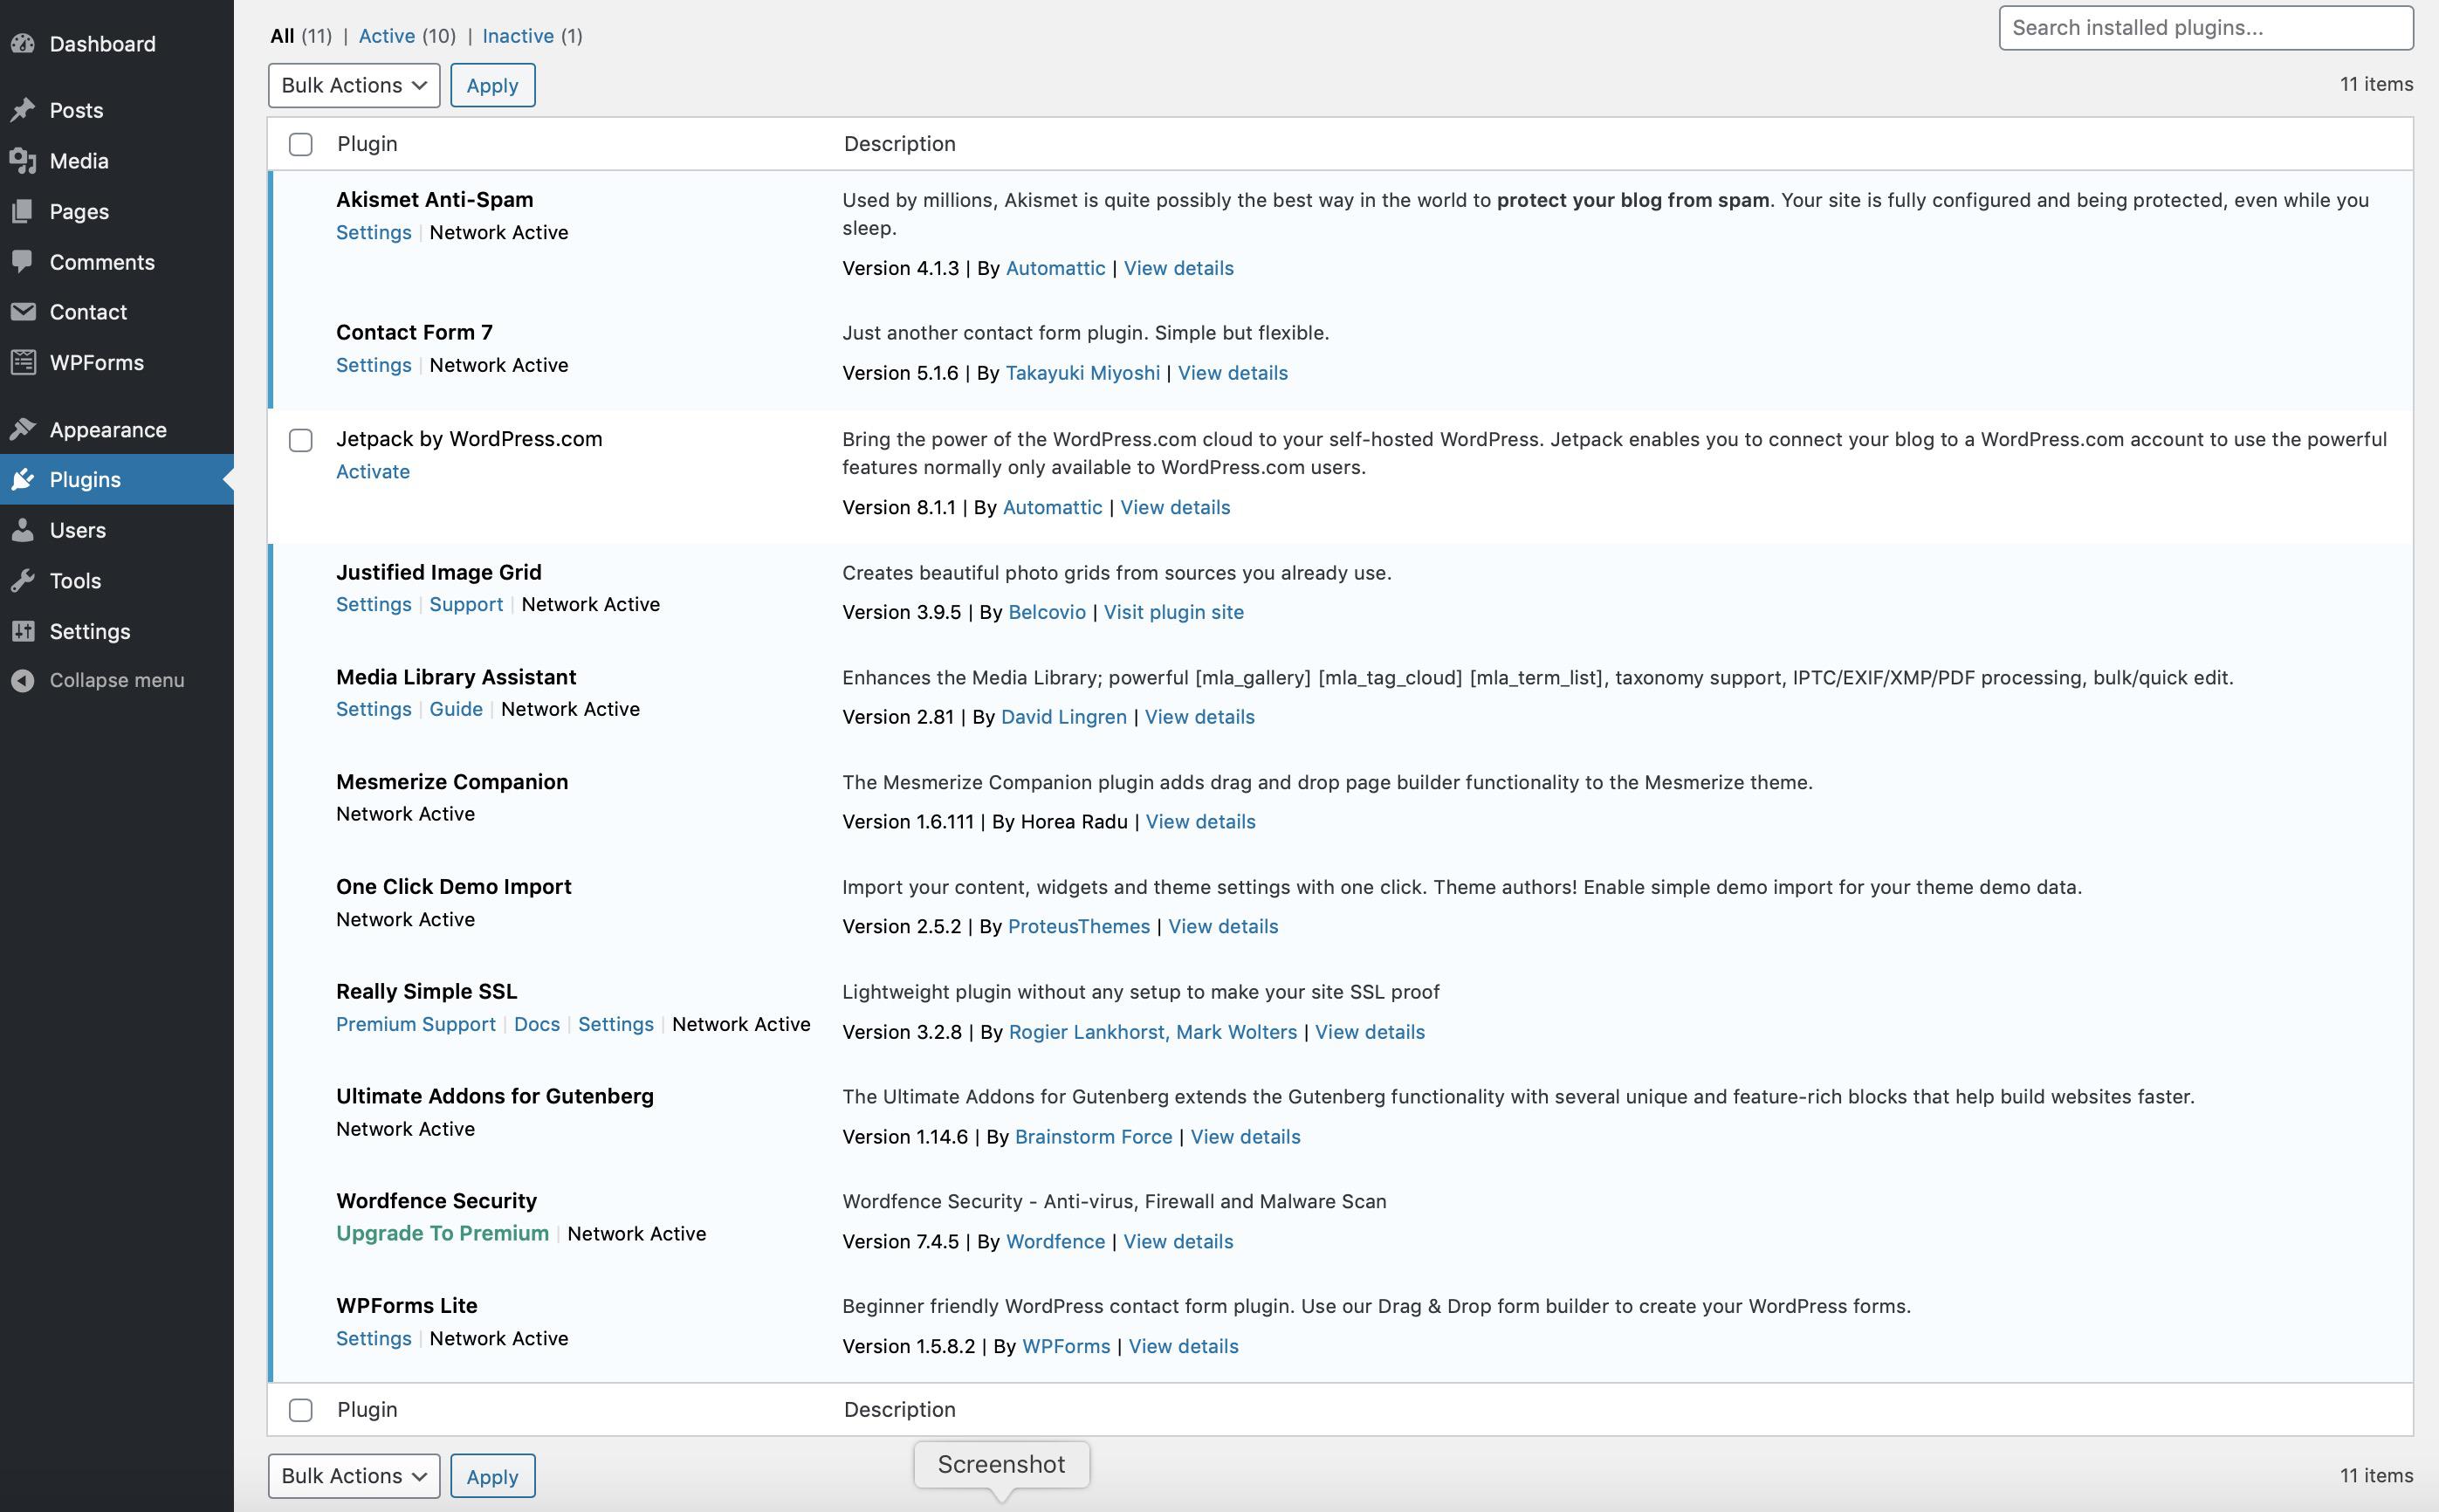Viewport: 2439px width, 1512px height.
Task: Click the top Apply button
Action: point(492,85)
